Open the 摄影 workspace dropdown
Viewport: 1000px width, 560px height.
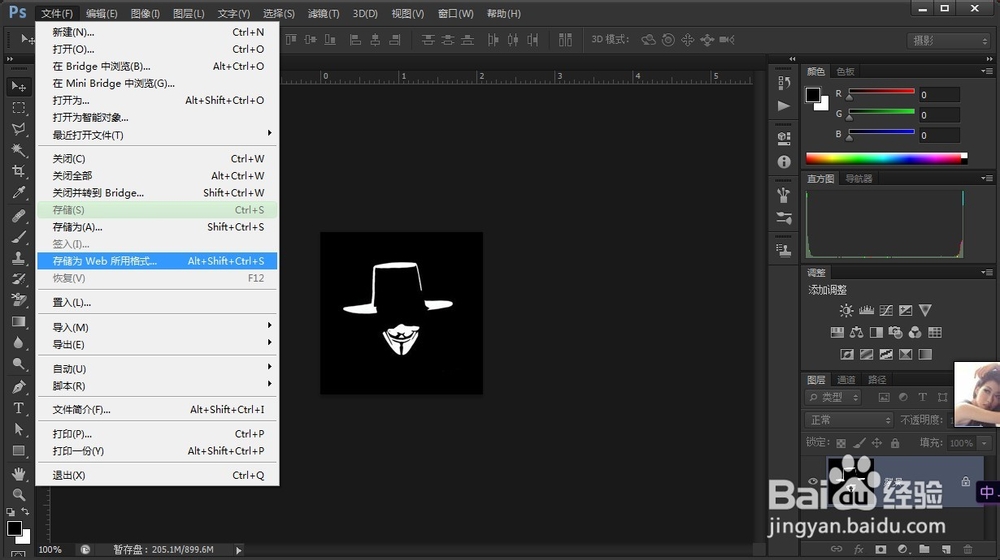[x=948, y=40]
